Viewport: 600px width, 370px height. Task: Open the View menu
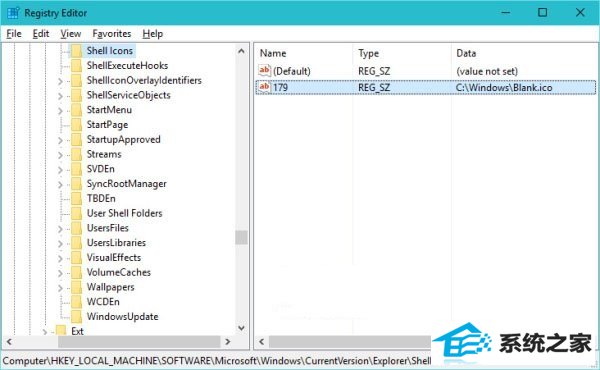coord(70,34)
